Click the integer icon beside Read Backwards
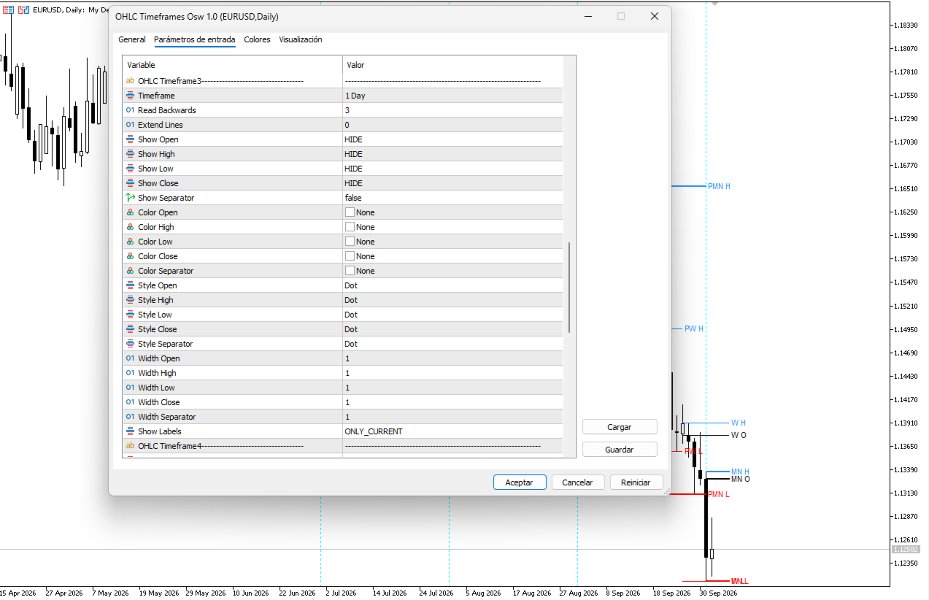 click(x=130, y=110)
